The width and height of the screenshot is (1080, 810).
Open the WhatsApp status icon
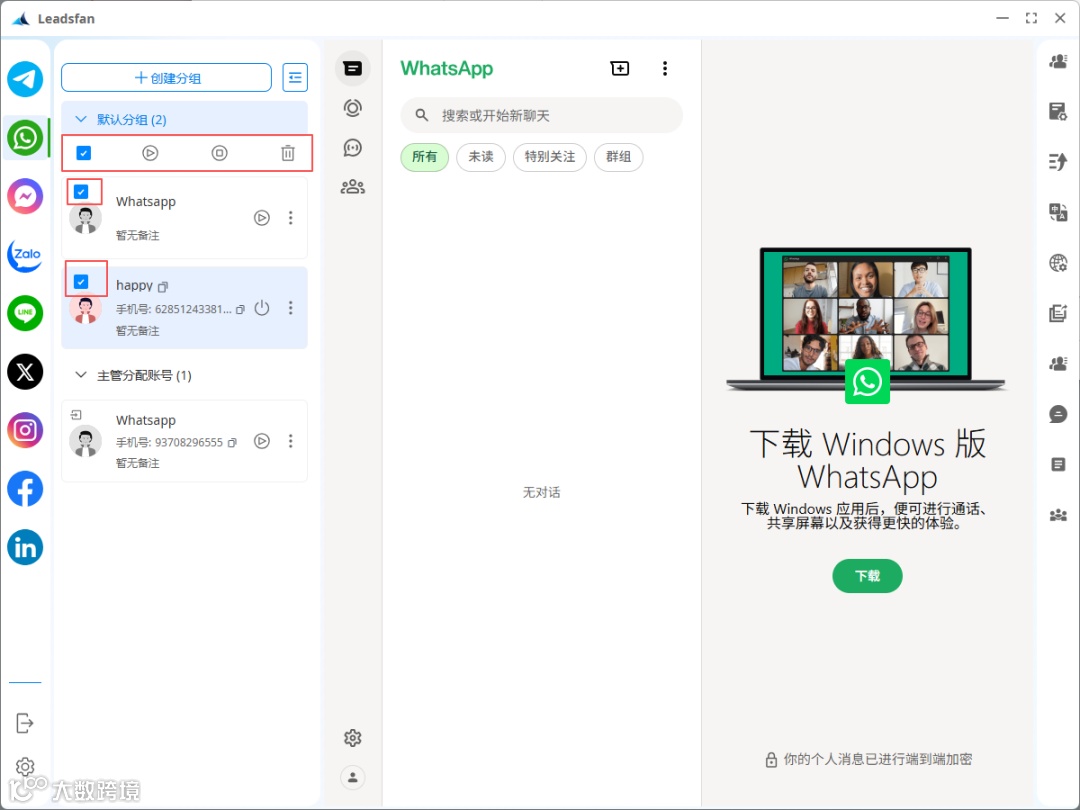pyautogui.click(x=353, y=108)
